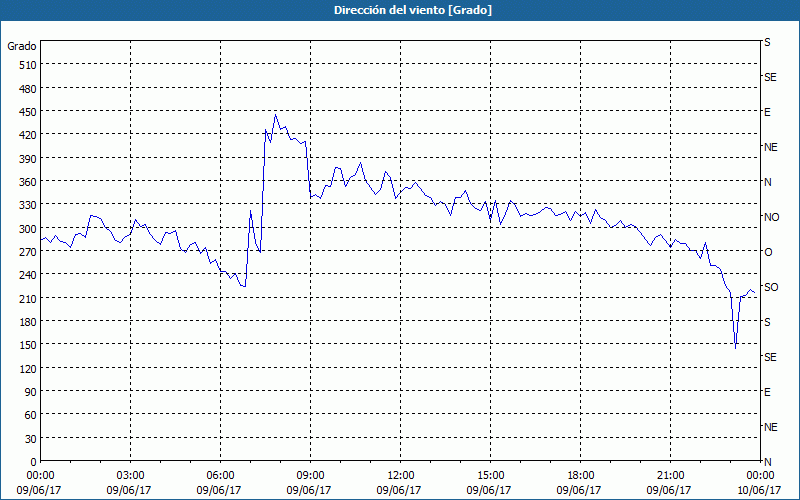Click the 420 tick label on the left axis
This screenshot has width=800, height=500.
pos(28,135)
